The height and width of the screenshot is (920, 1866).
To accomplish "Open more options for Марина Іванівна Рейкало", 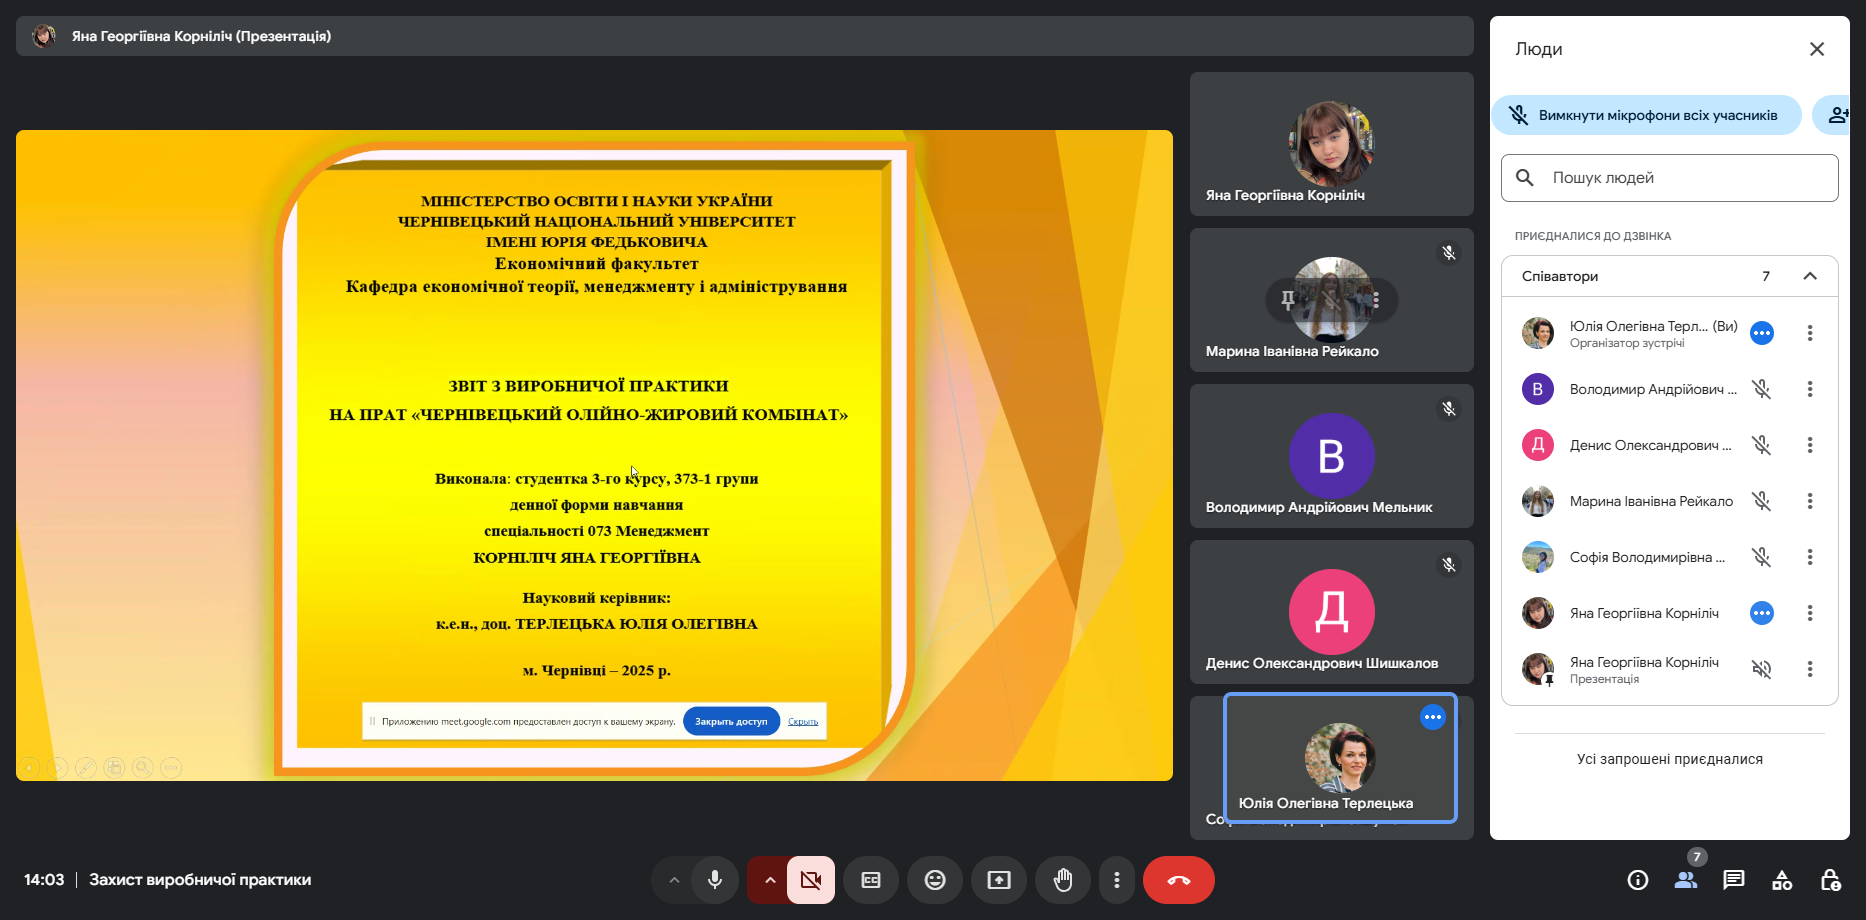I will [1809, 501].
